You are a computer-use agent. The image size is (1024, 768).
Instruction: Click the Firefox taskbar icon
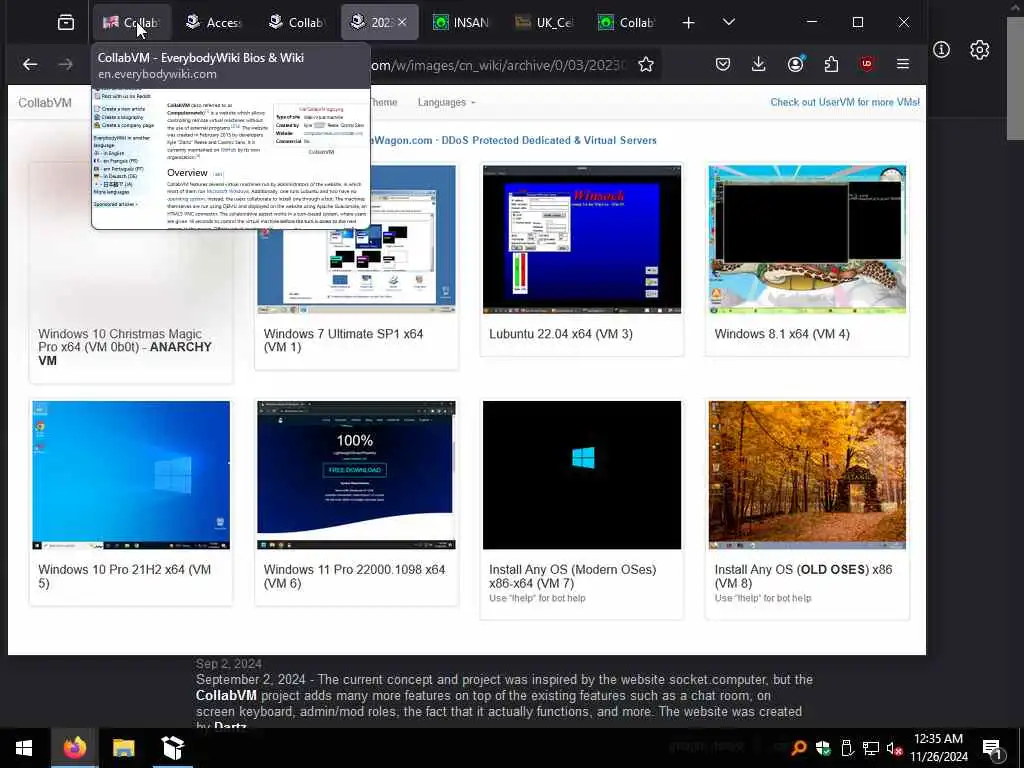[x=74, y=748]
